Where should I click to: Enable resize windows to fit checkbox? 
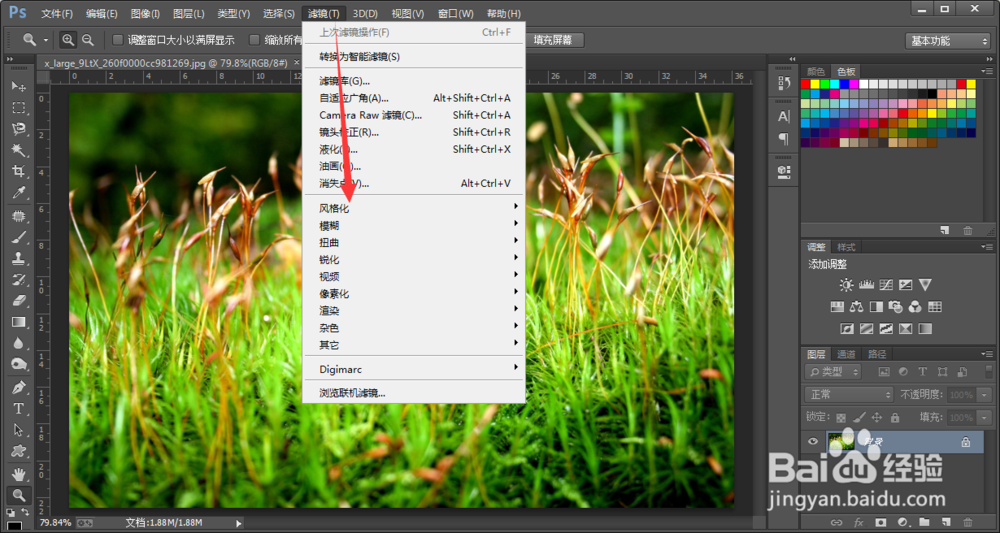tap(117, 40)
